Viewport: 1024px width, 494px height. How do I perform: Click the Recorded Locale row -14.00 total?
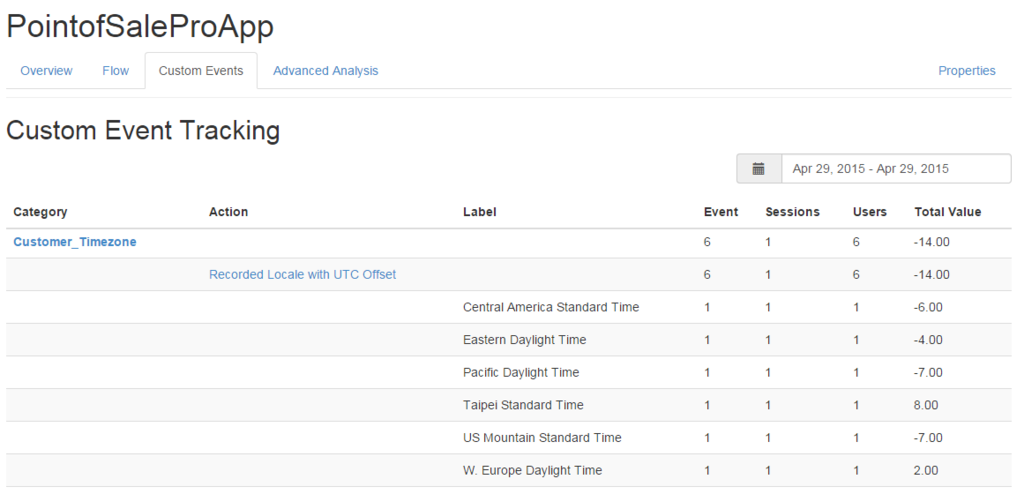[932, 274]
